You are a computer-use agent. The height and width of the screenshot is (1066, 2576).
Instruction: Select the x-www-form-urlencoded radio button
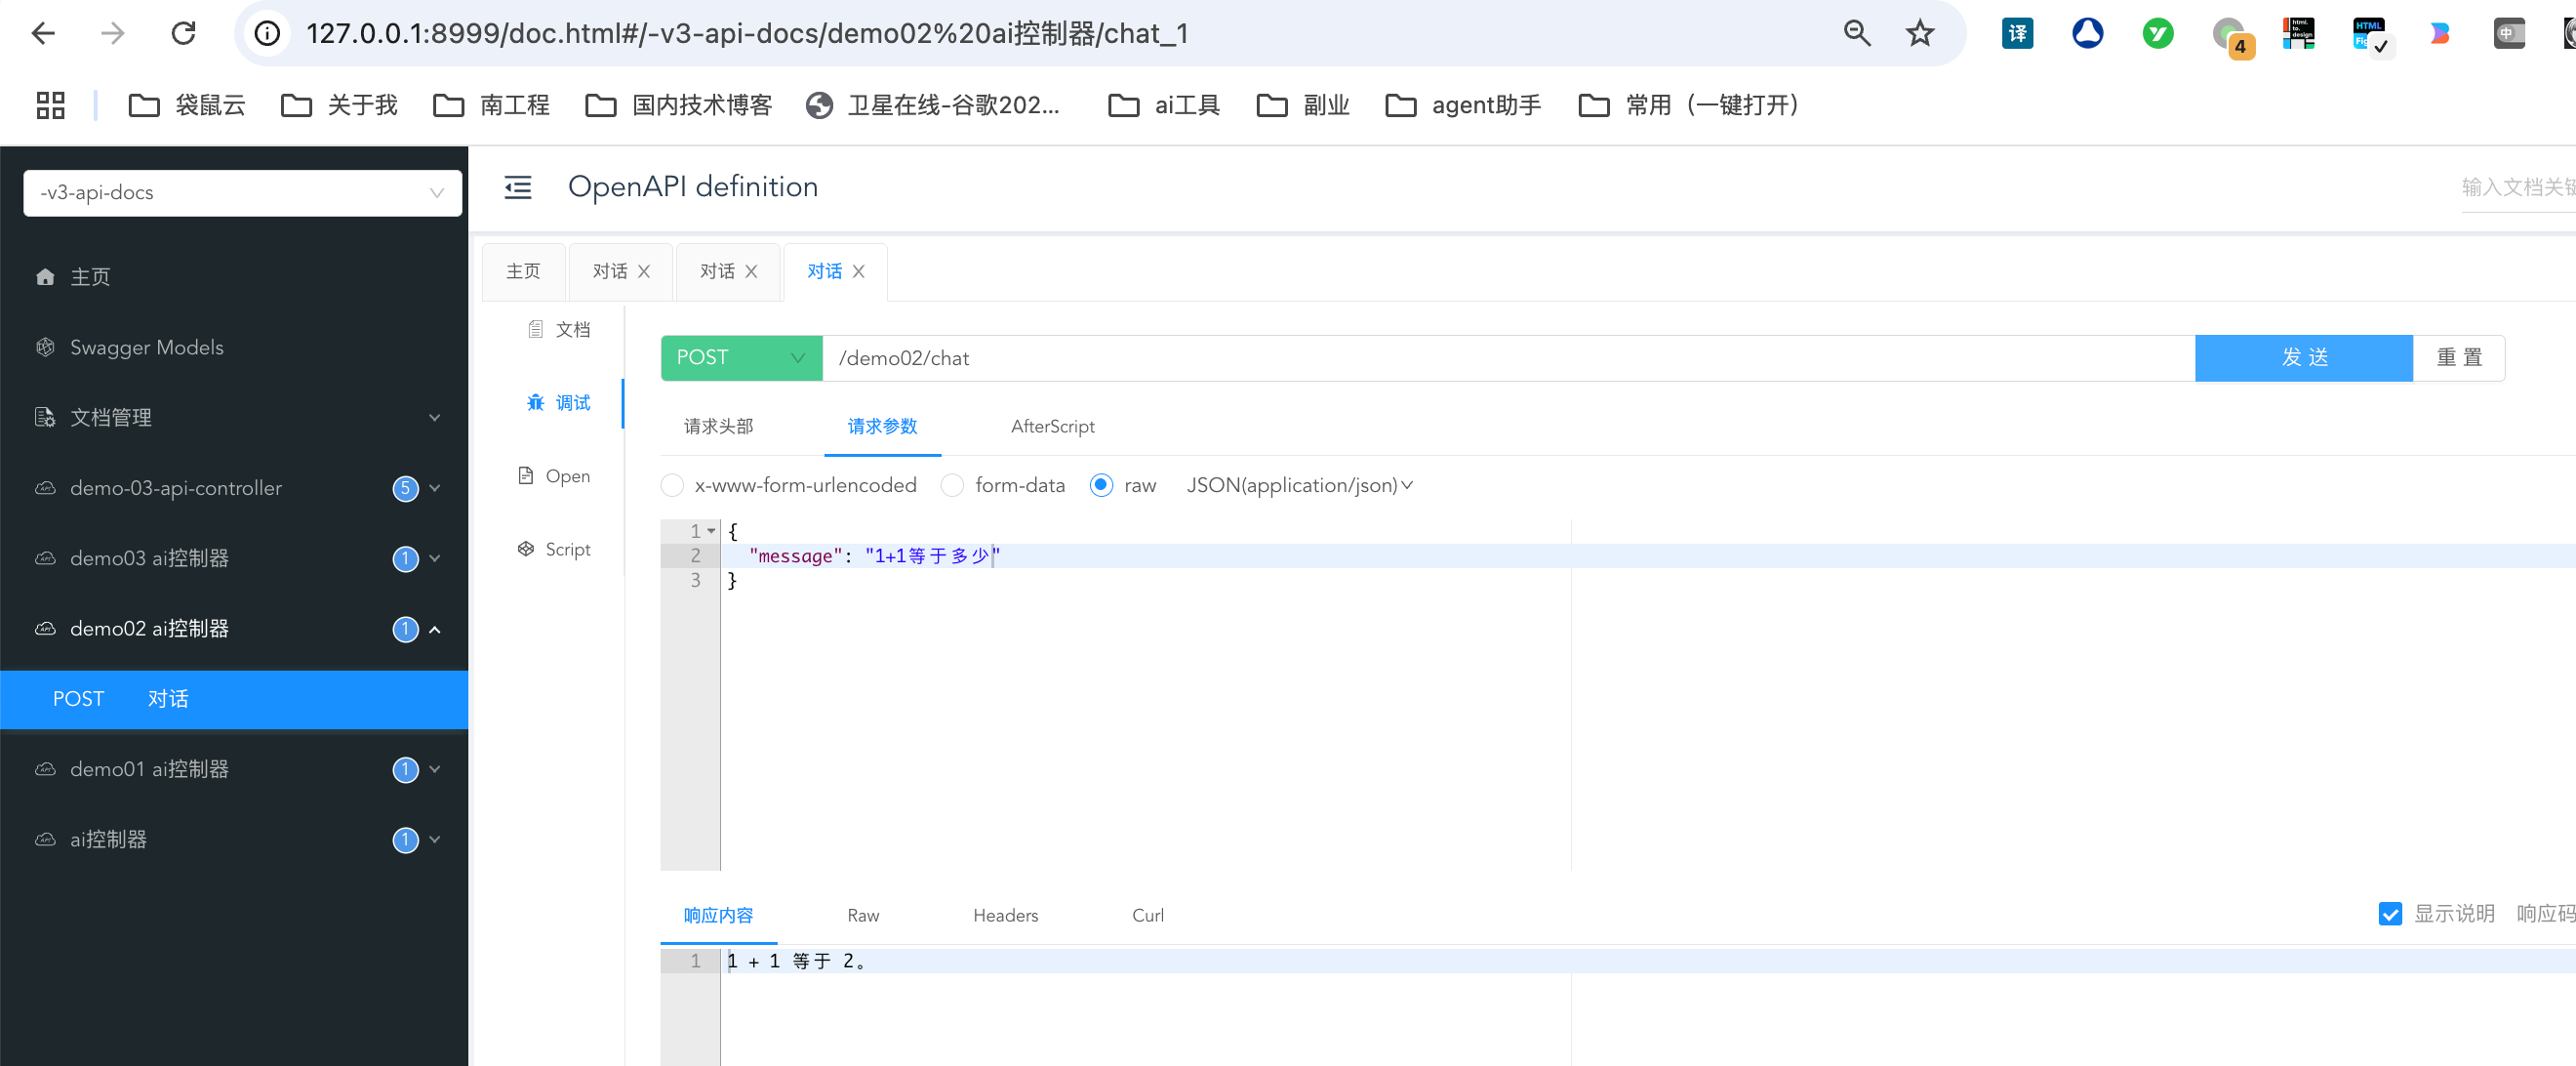tap(672, 485)
